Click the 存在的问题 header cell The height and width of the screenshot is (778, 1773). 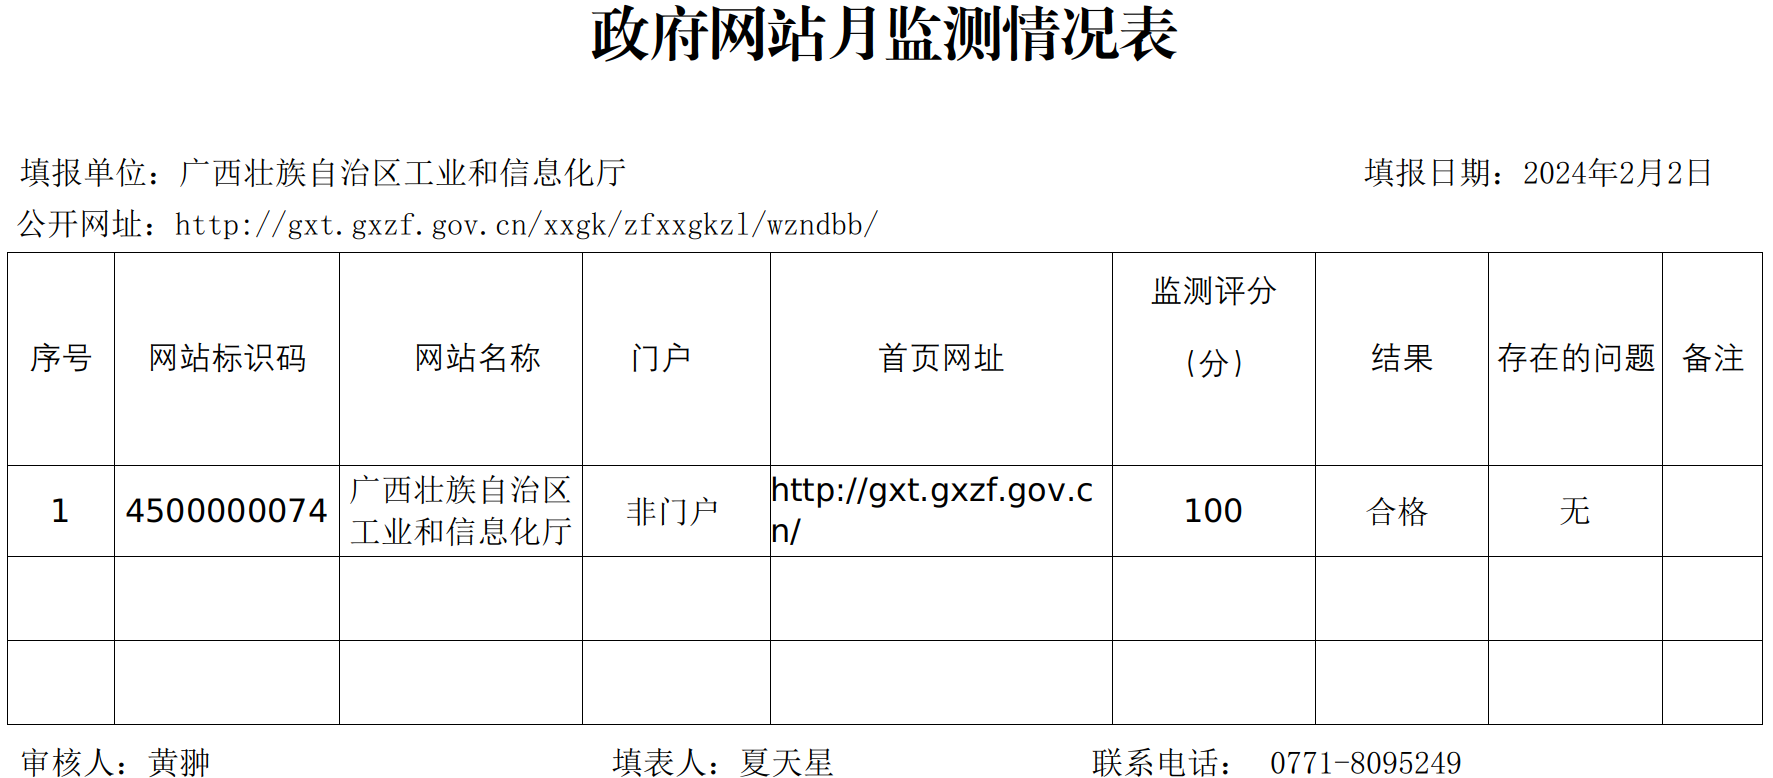(x=1575, y=358)
